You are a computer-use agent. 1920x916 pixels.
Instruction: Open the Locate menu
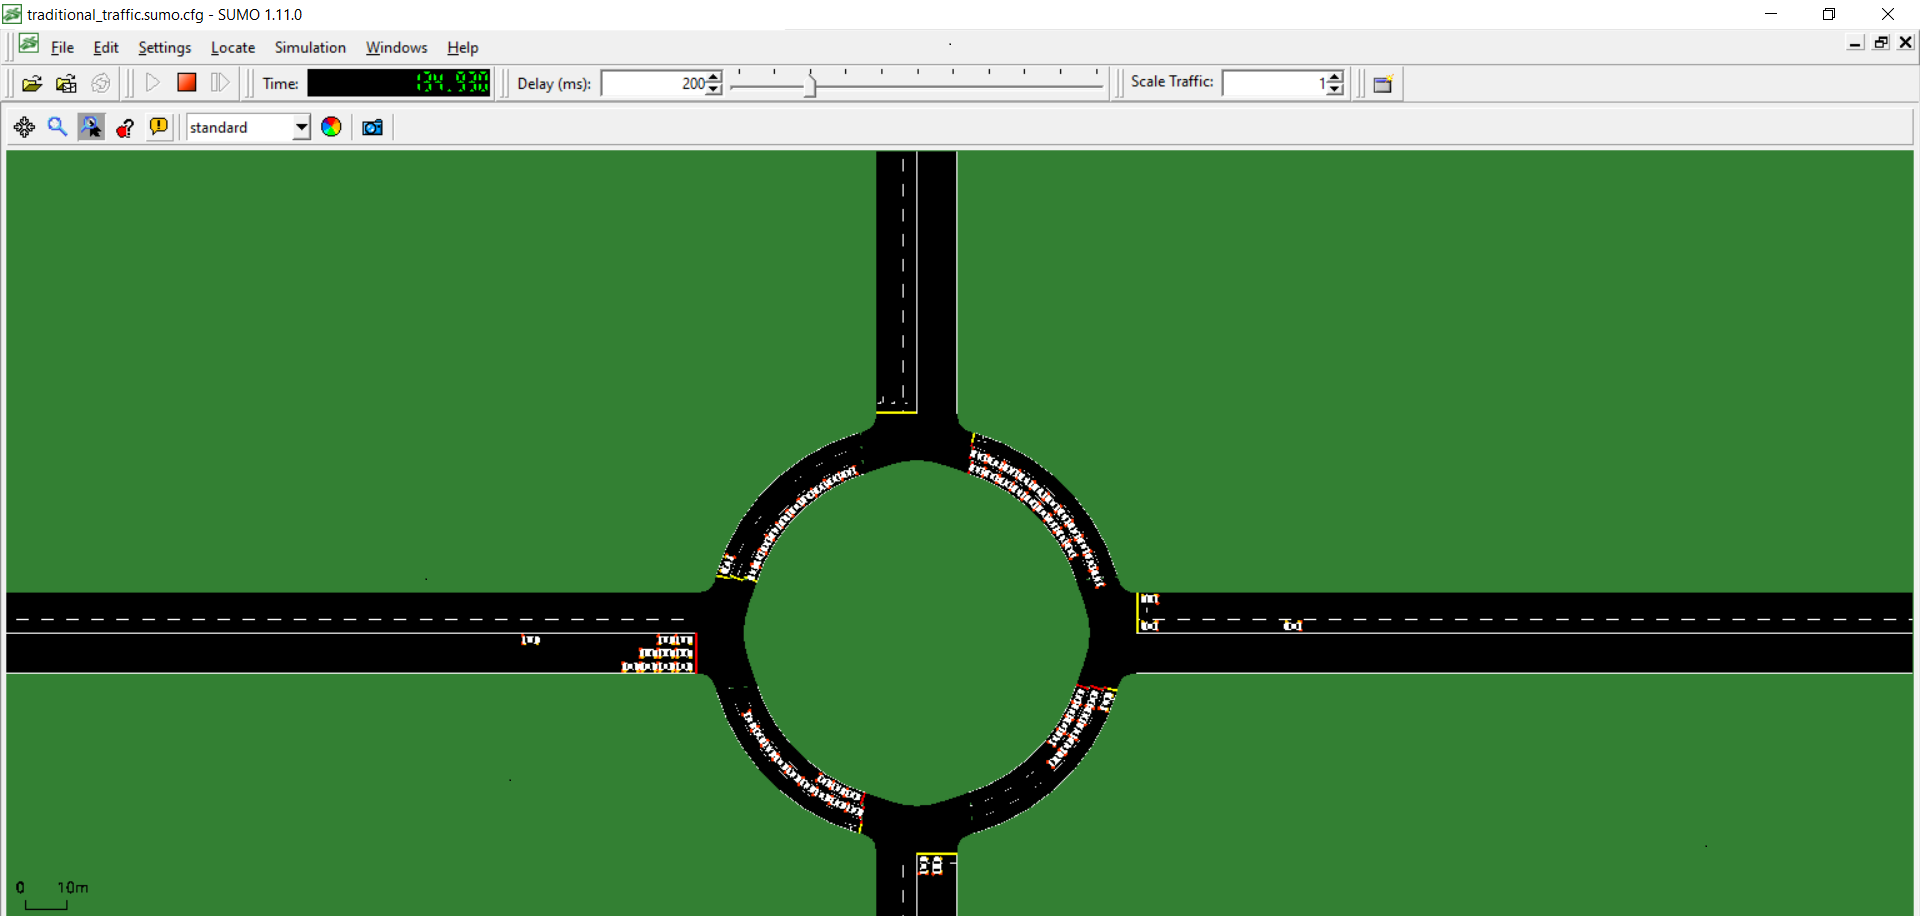click(x=232, y=47)
